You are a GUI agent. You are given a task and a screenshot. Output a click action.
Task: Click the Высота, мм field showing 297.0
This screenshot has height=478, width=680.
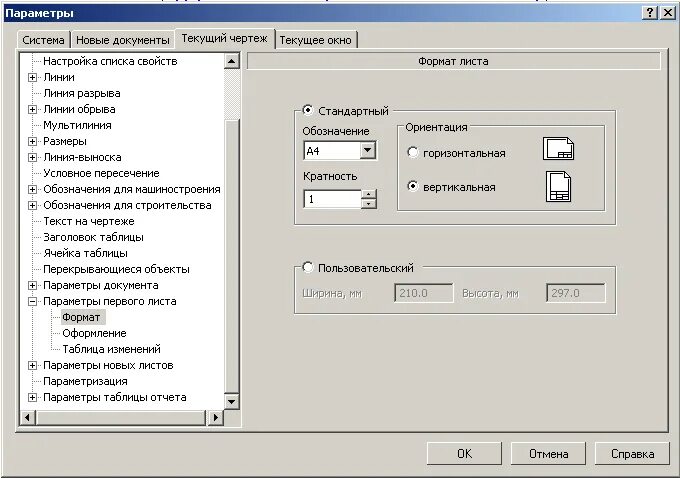[575, 293]
